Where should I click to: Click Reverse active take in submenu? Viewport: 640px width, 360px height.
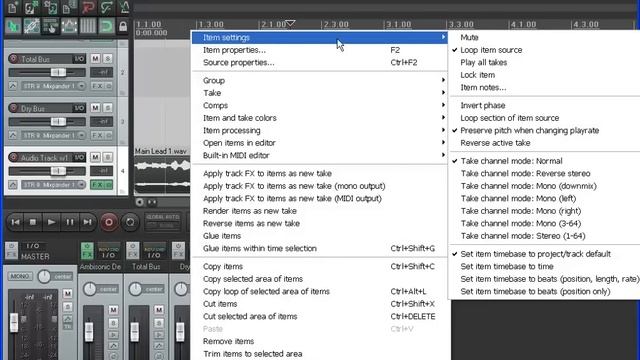(x=544, y=143)
